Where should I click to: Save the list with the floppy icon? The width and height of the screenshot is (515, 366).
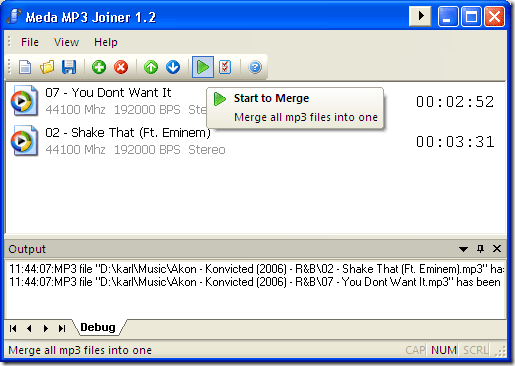[69, 67]
